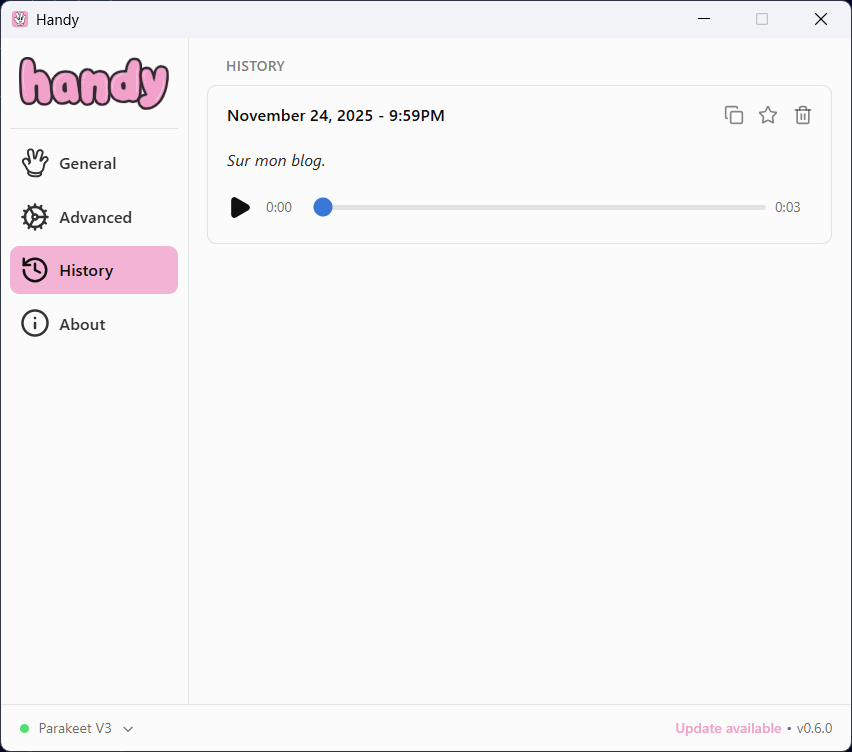Open the Parakeet V3 model selector
The height and width of the screenshot is (752, 852).
76,728
